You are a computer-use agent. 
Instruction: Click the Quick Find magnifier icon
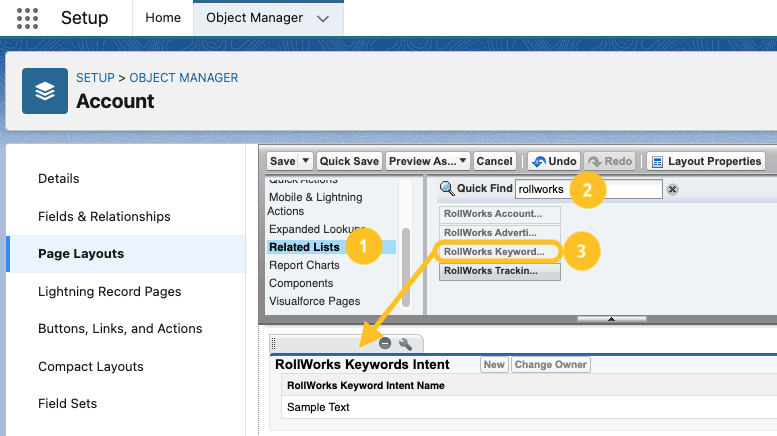click(x=446, y=188)
